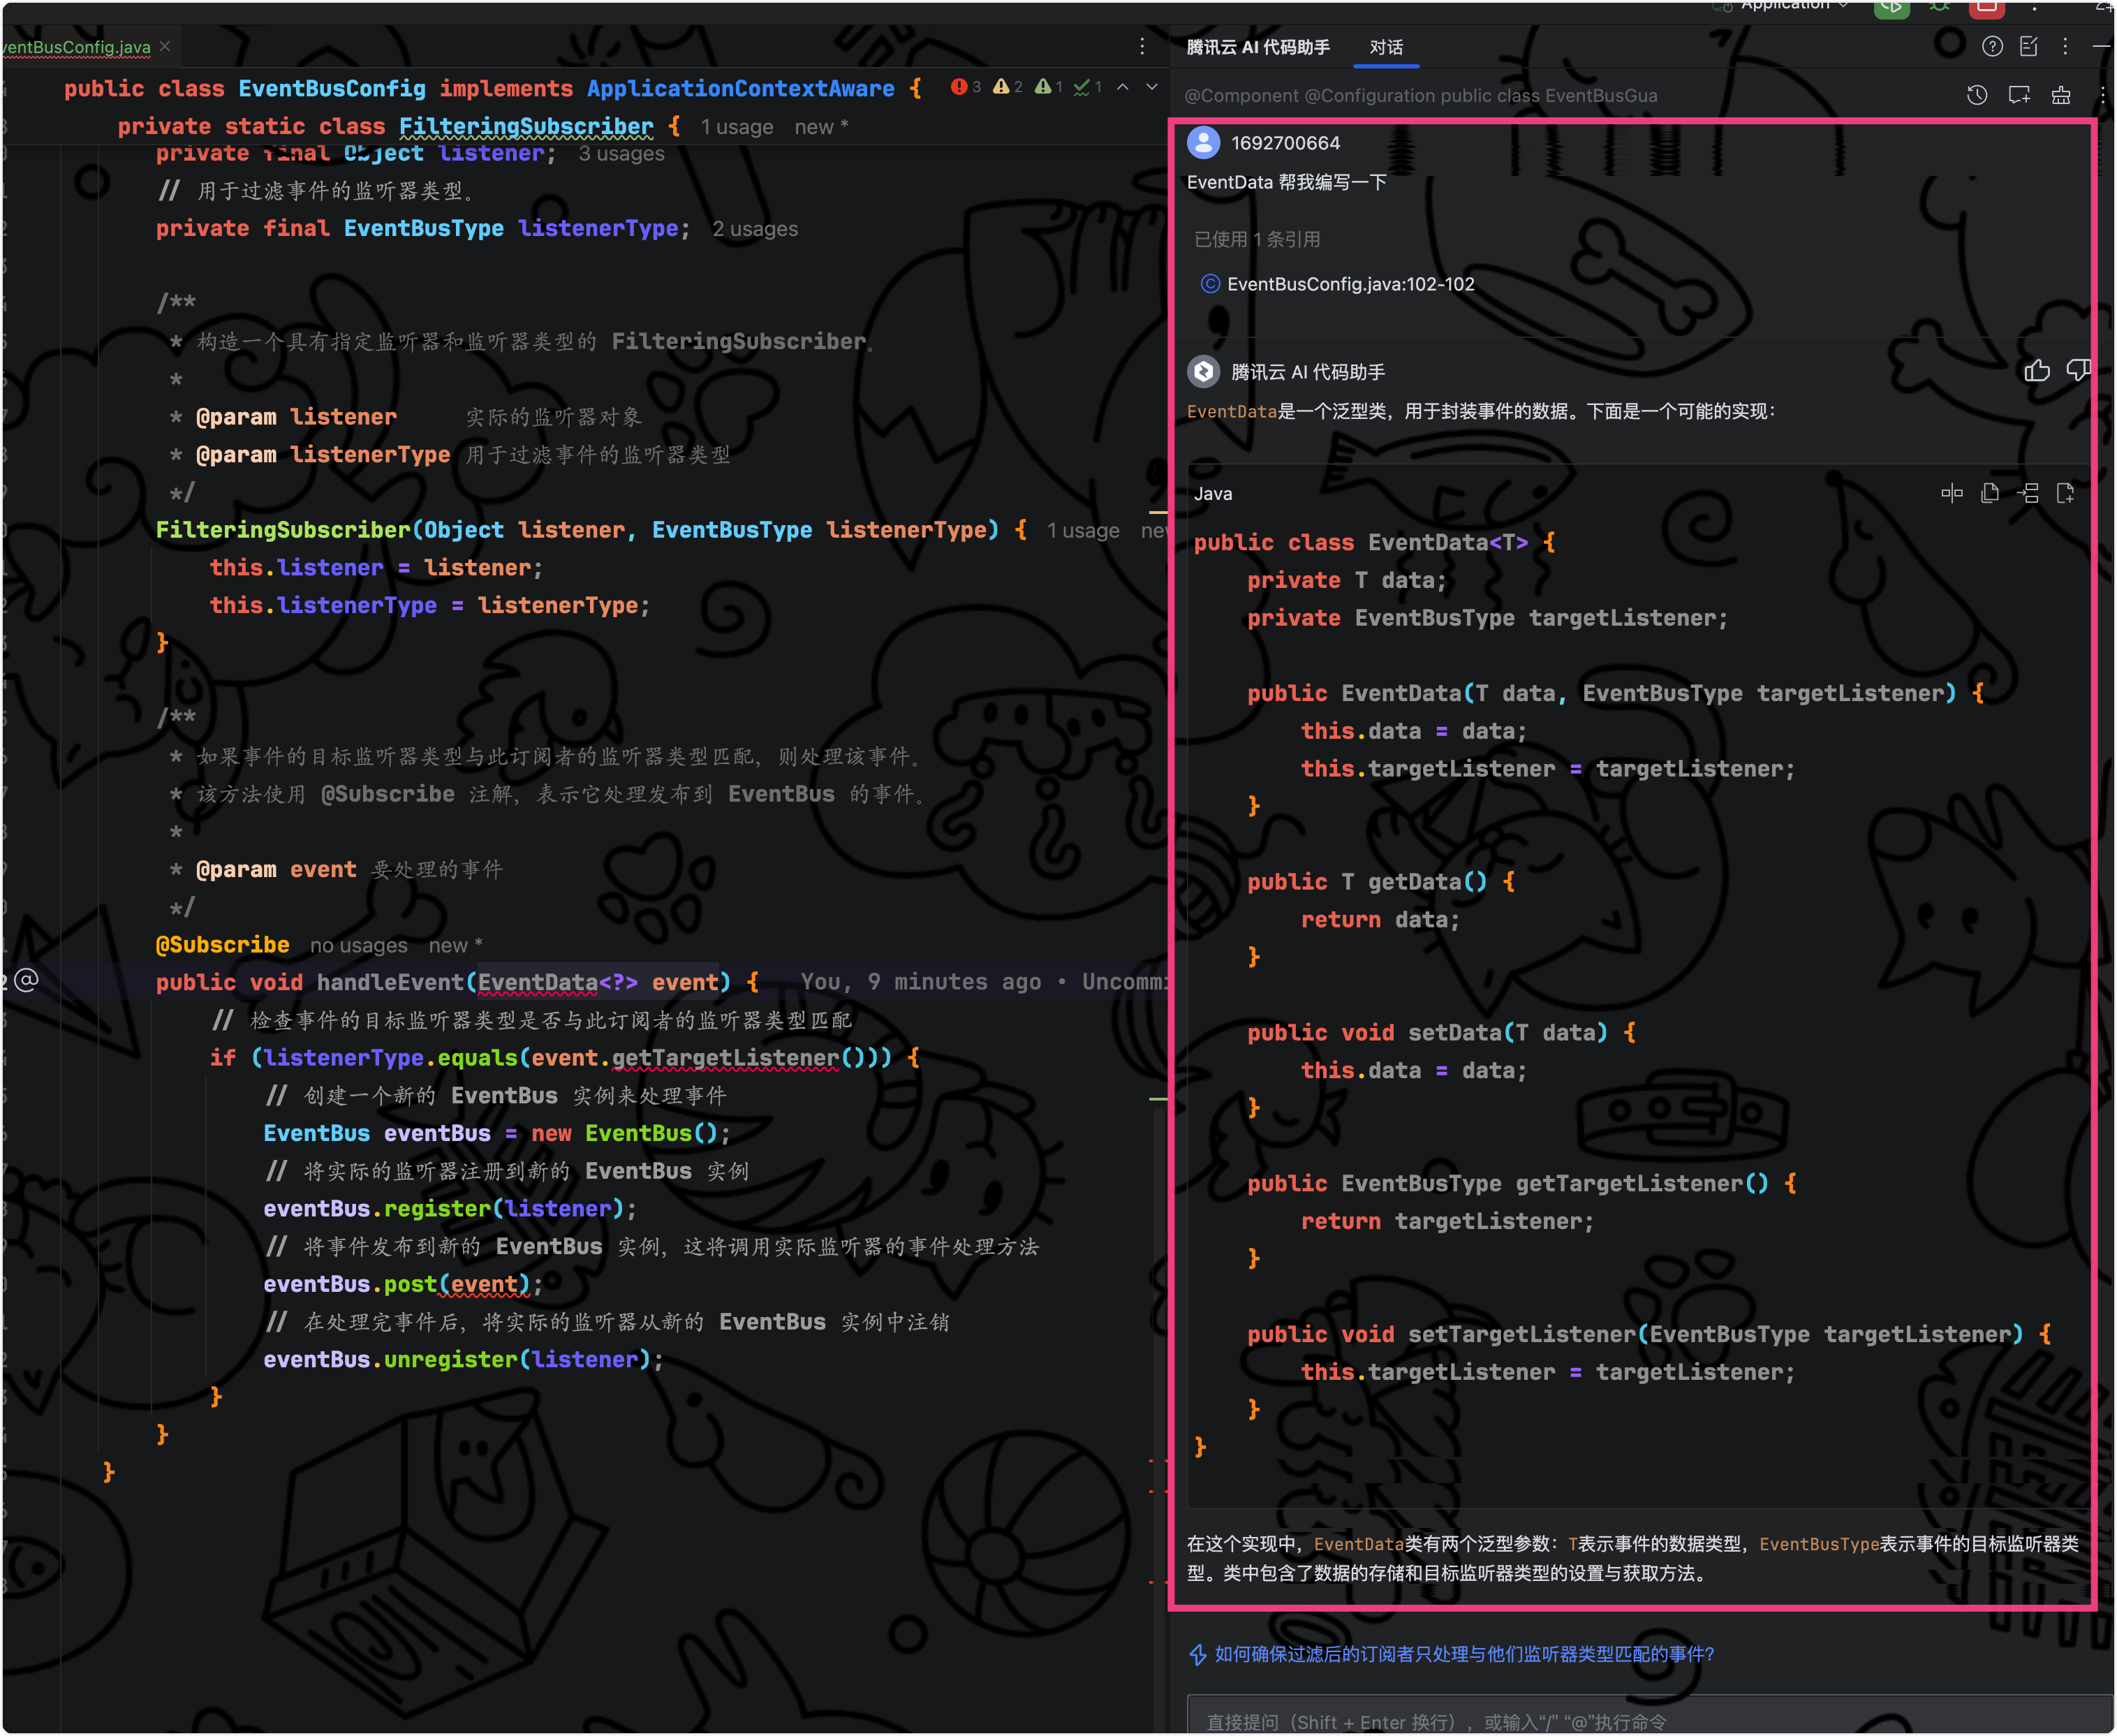The height and width of the screenshot is (1736, 2117).
Task: Click the user message 'EventData 帮我编写一下'
Action: coord(1286,182)
